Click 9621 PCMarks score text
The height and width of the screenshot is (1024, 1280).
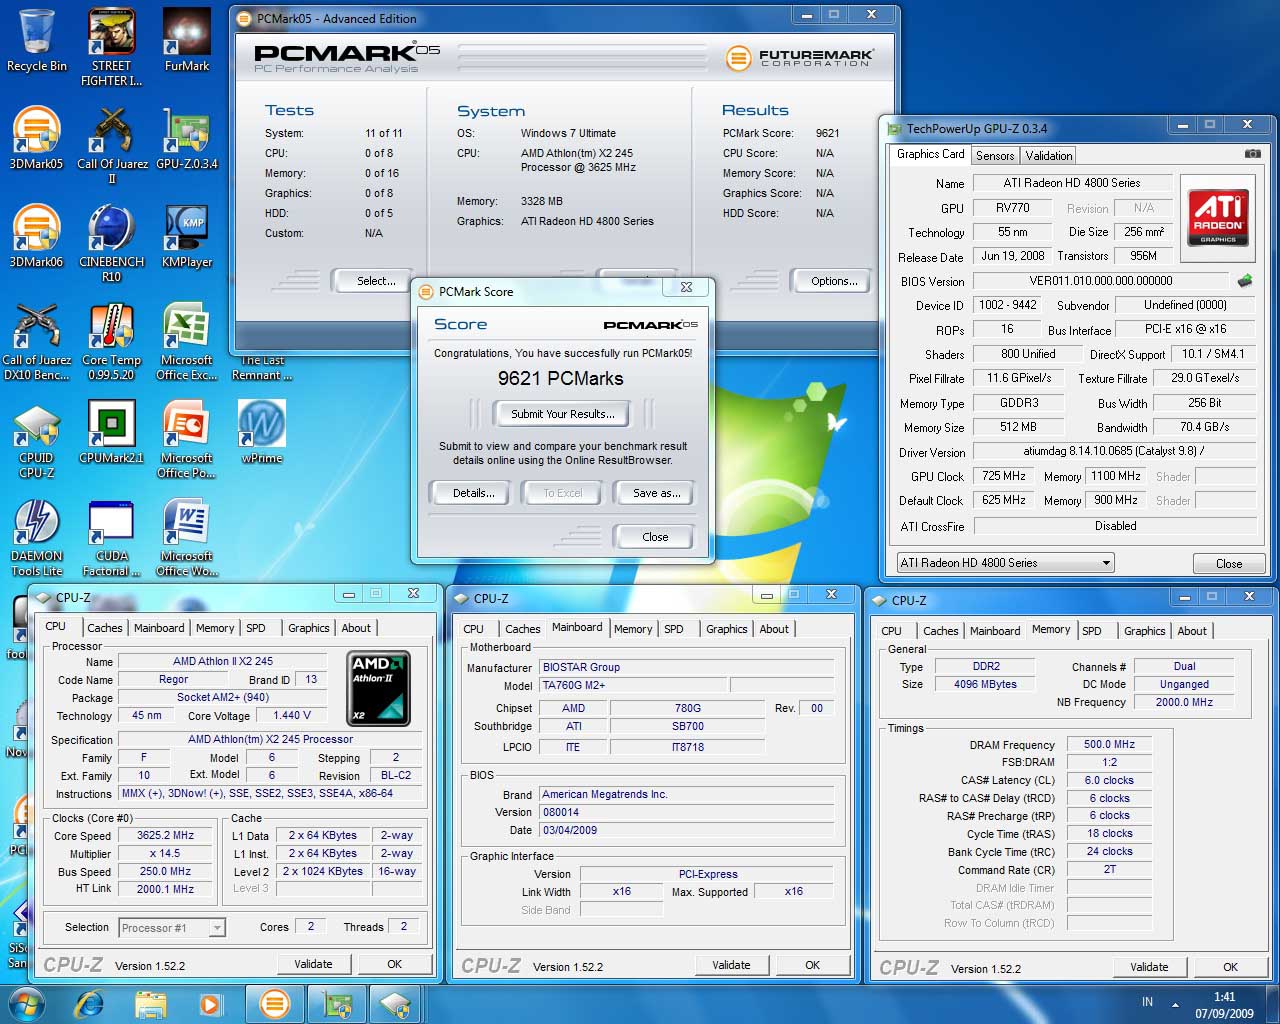(x=560, y=379)
